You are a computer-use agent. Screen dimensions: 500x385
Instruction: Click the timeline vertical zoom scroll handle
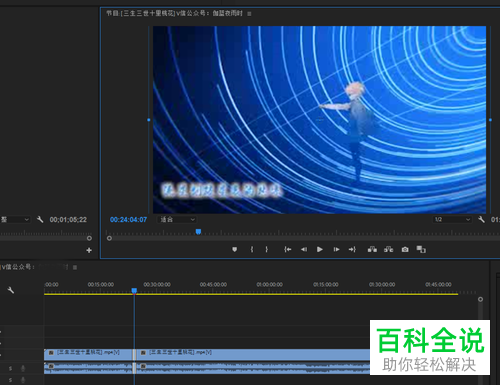[480, 299]
